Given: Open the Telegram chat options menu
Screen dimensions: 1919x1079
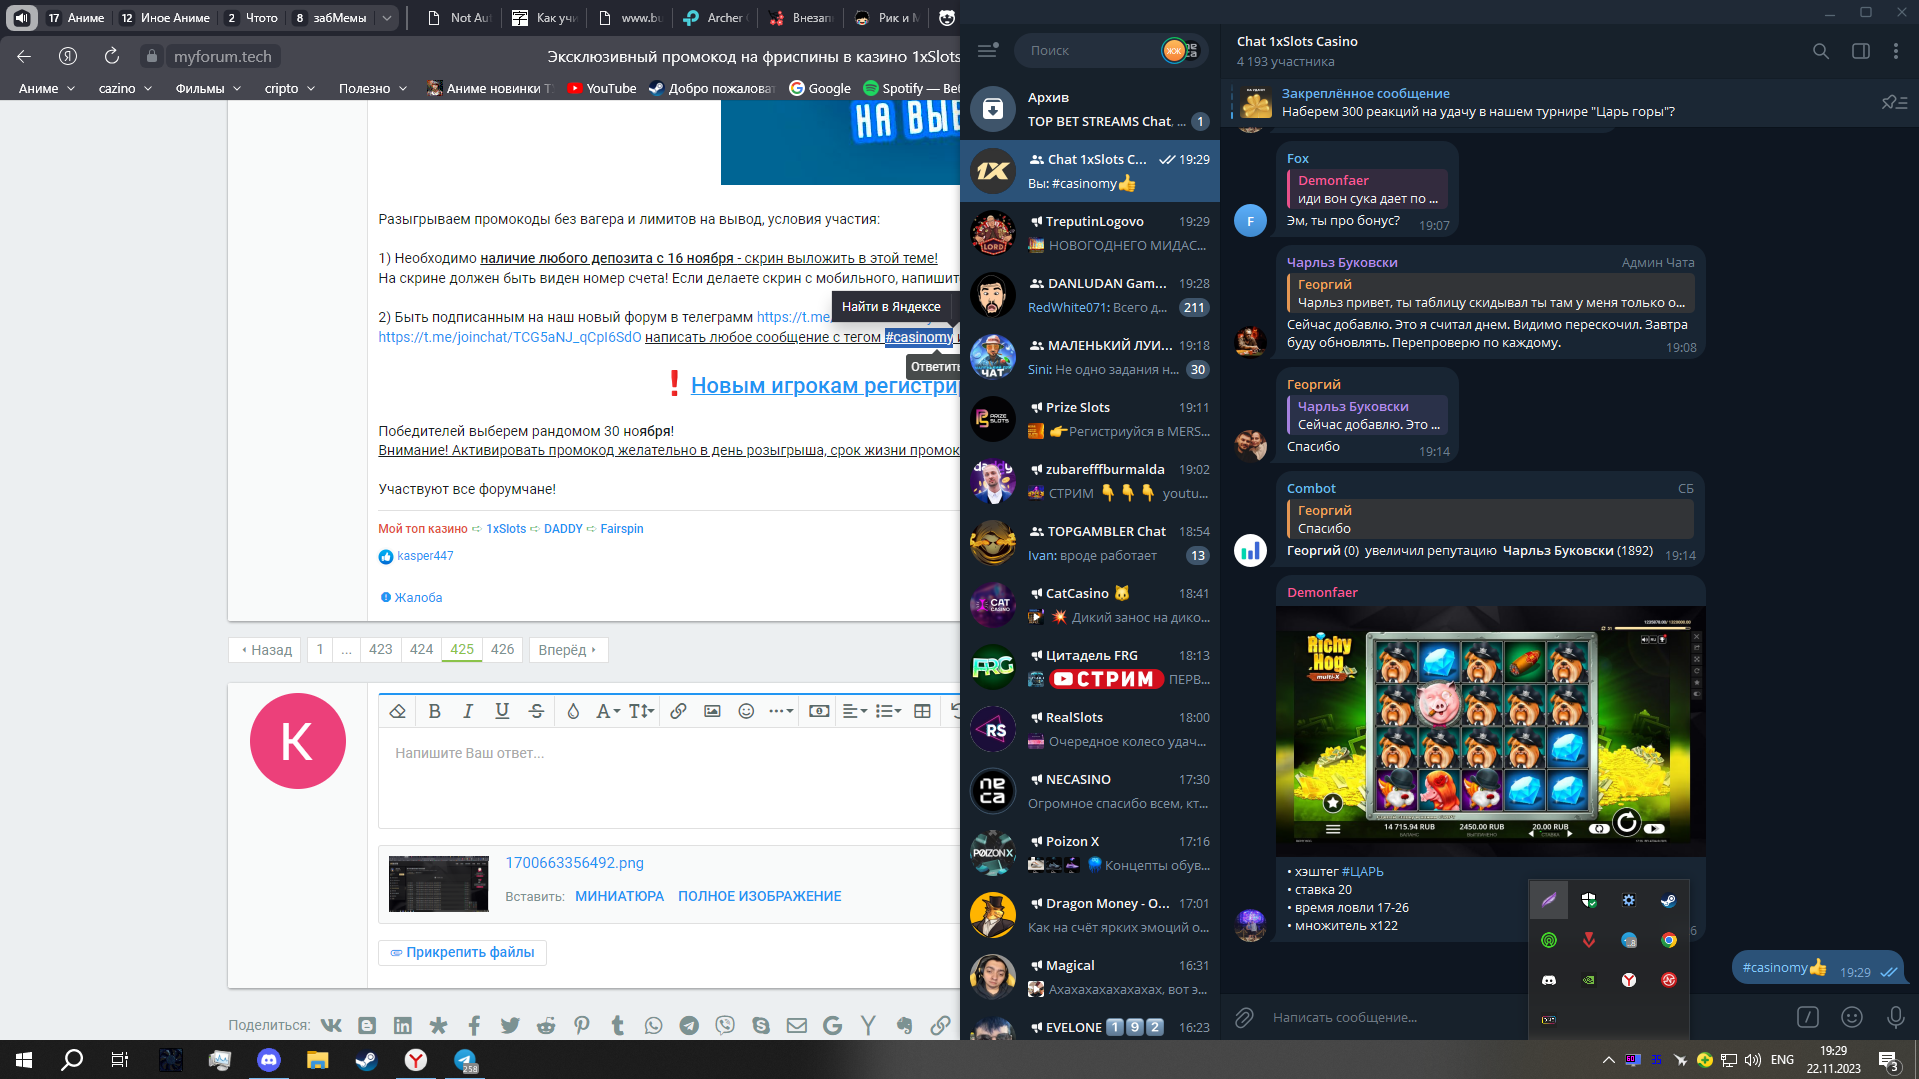Looking at the screenshot, I should [1896, 51].
